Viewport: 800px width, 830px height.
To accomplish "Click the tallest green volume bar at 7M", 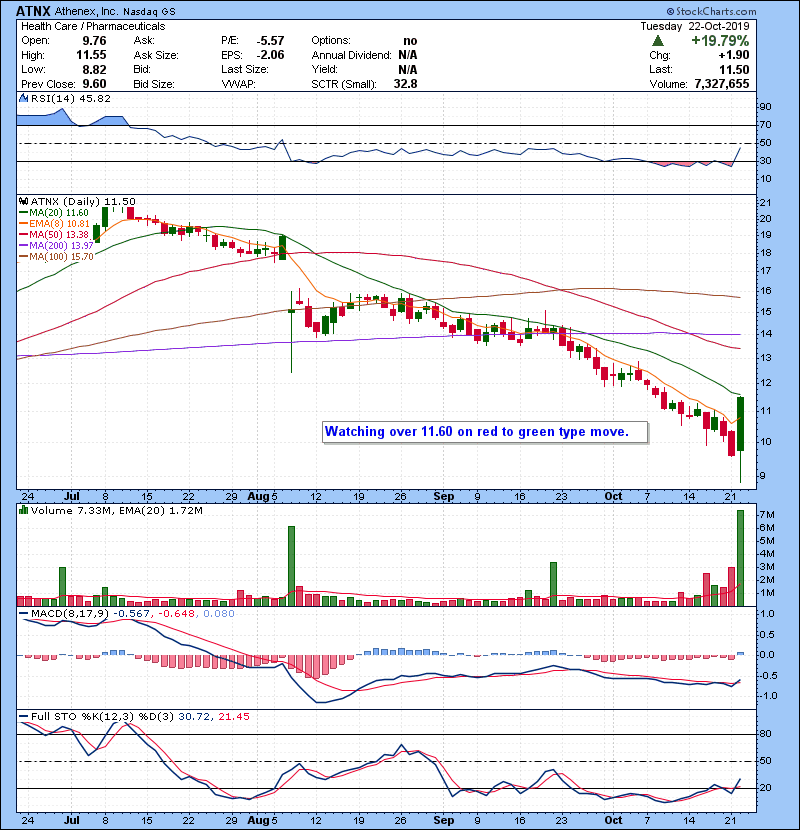I will [740, 558].
